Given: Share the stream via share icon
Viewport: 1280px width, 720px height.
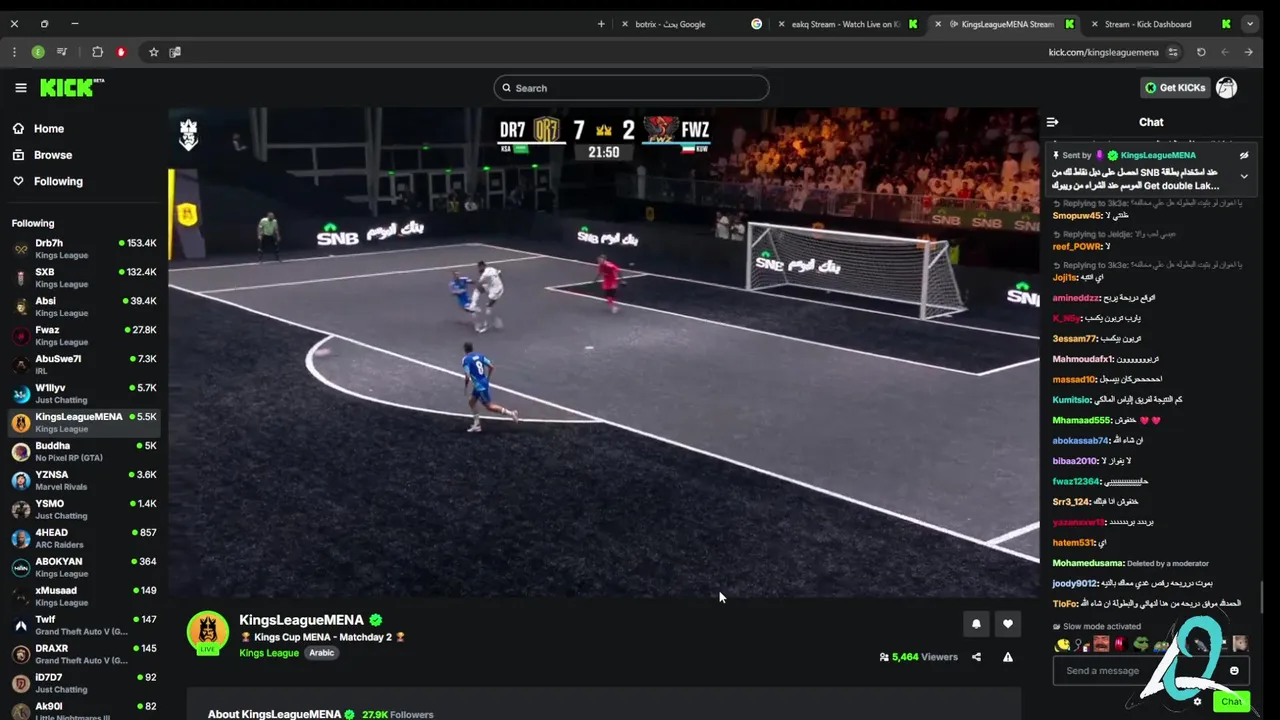Looking at the screenshot, I should 976,657.
